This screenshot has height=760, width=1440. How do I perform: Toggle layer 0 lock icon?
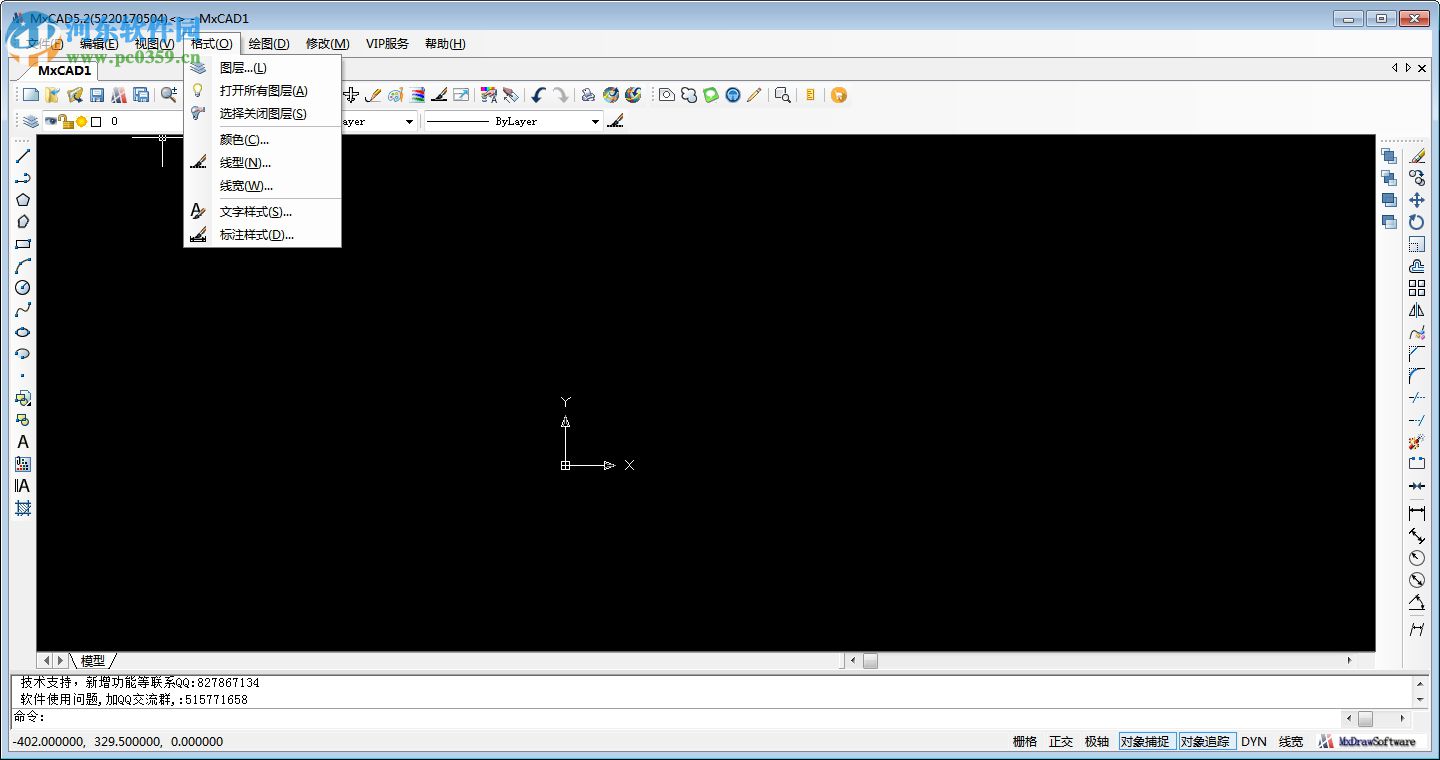pyautogui.click(x=65, y=122)
